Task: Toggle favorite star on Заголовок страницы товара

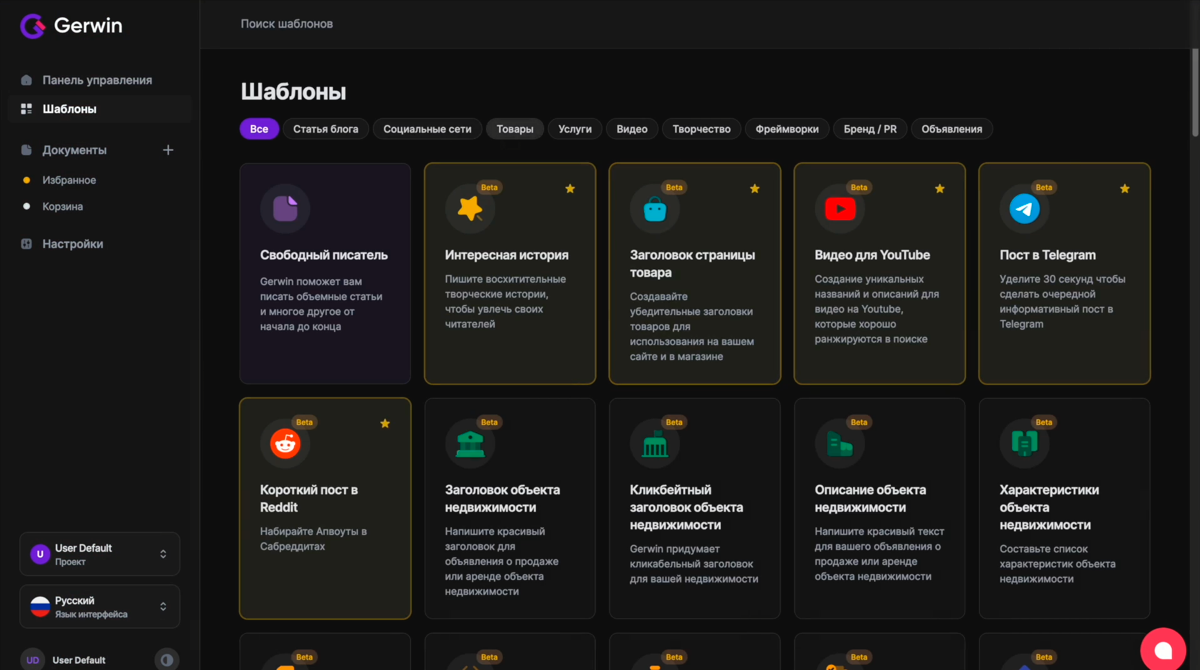Action: coord(755,189)
